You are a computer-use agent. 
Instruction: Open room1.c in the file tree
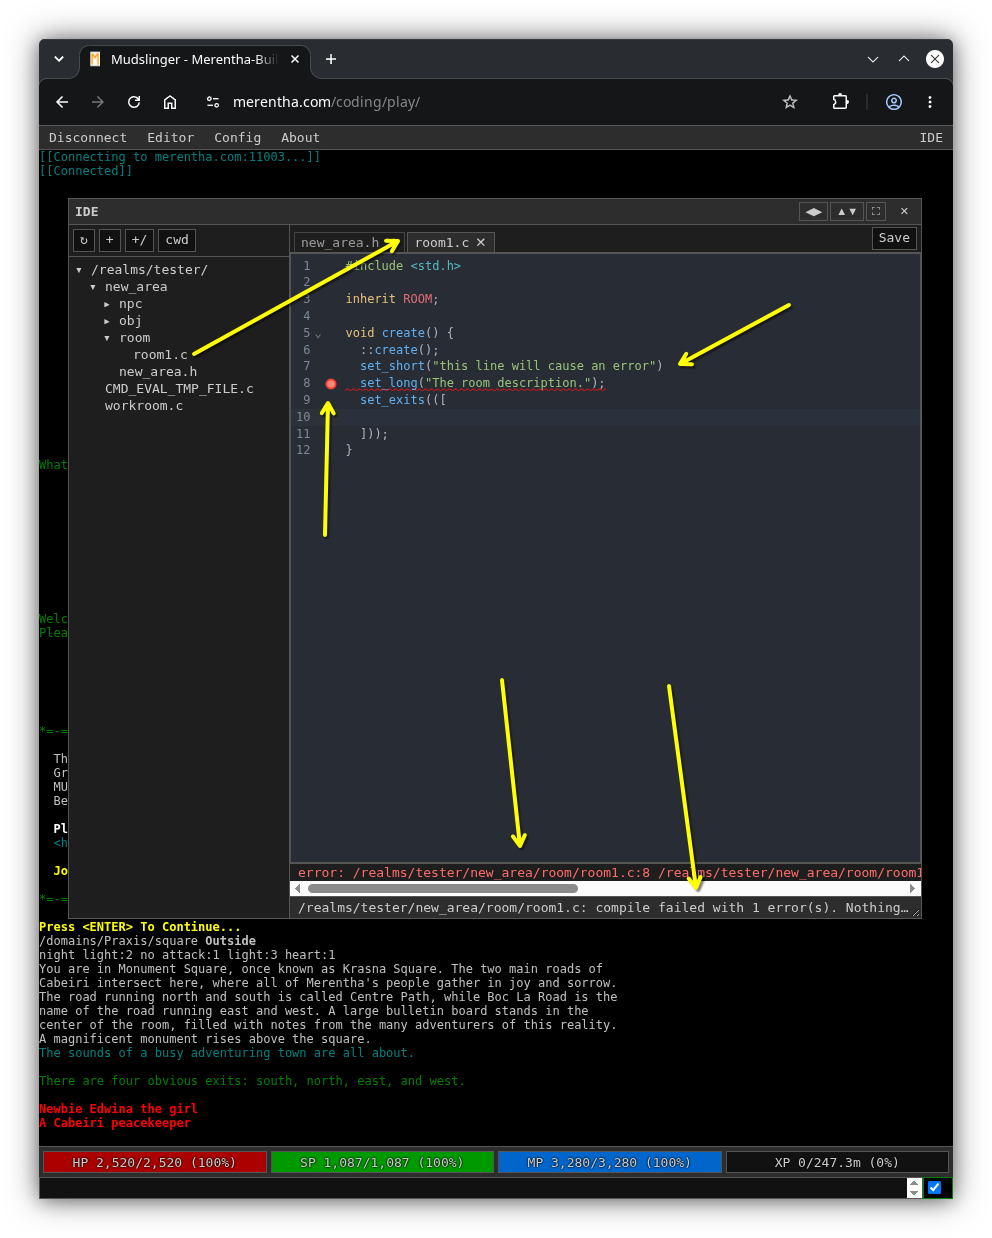[161, 355]
